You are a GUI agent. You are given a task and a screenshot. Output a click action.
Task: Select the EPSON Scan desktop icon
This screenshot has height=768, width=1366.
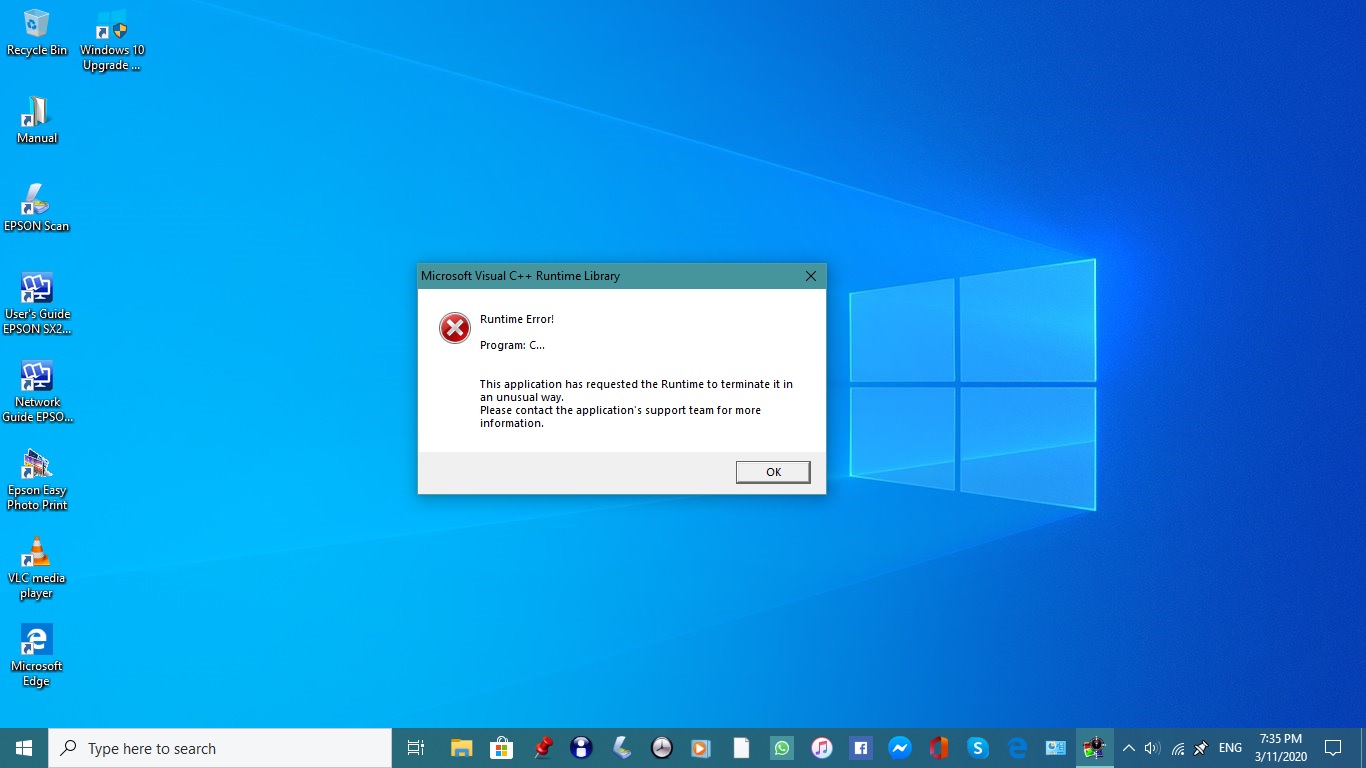tap(37, 208)
